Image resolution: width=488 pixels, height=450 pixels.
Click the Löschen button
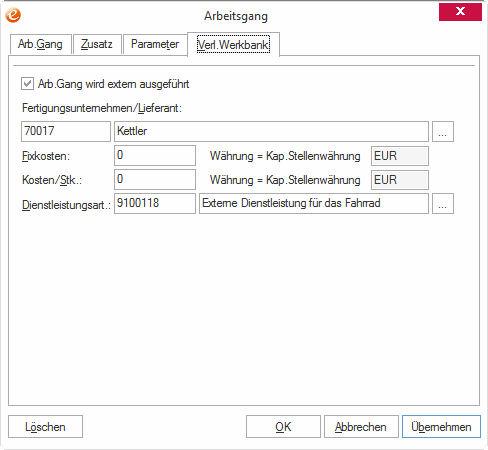tap(45, 427)
